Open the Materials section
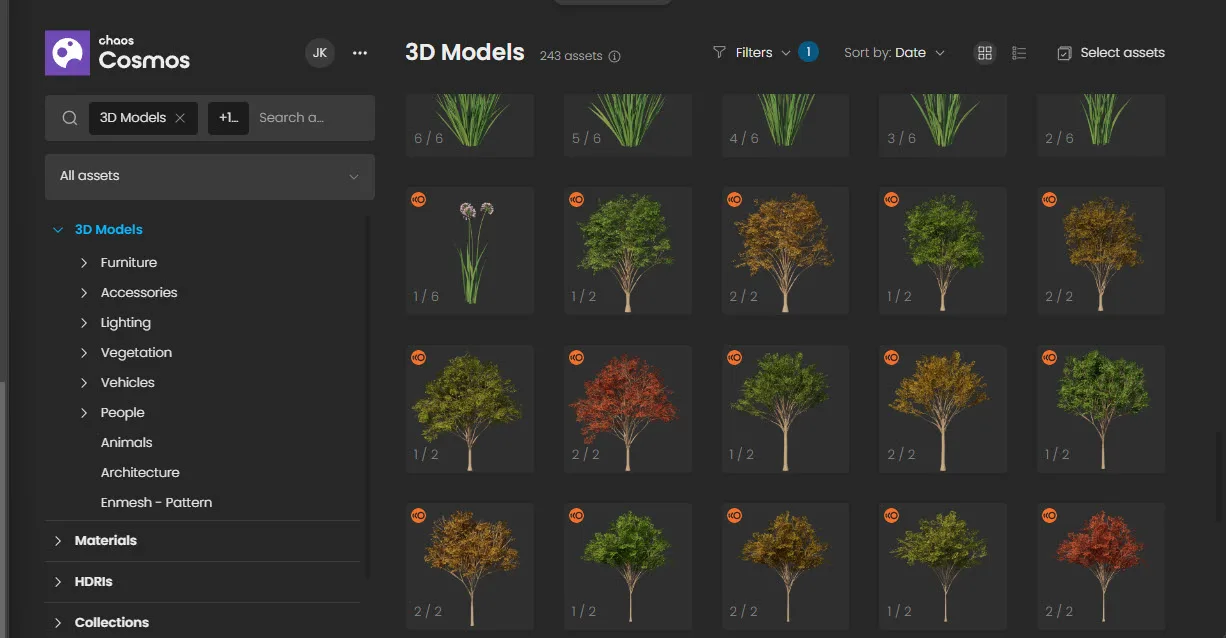Image resolution: width=1226 pixels, height=638 pixels. (104, 540)
